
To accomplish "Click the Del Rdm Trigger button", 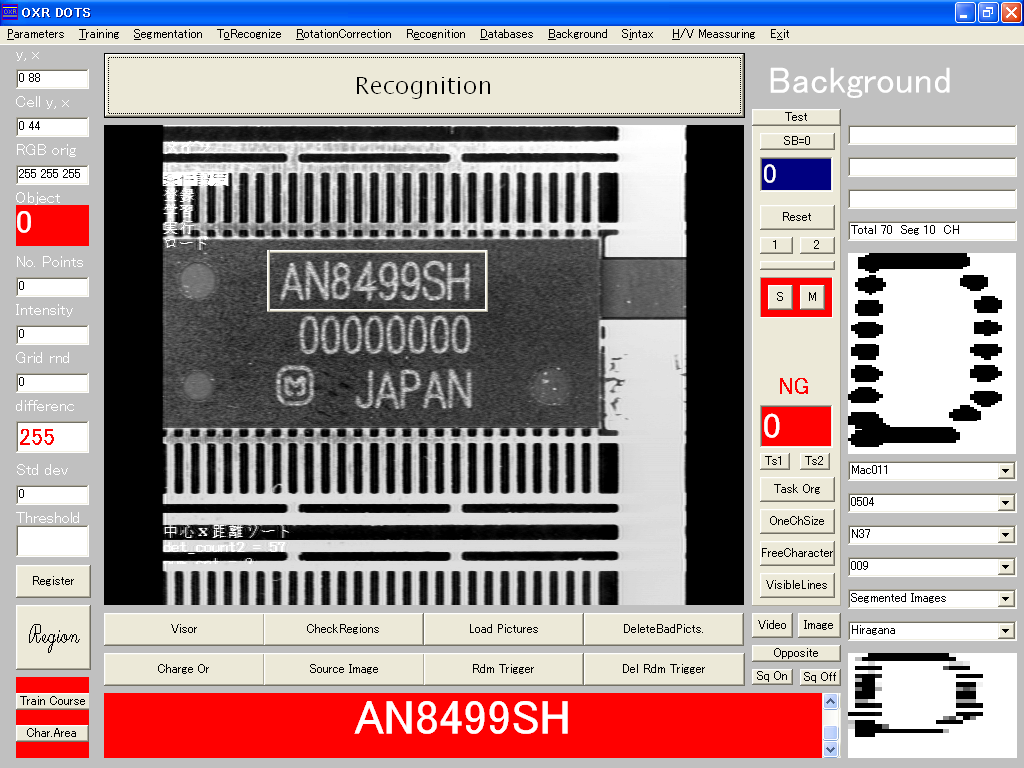I will [664, 669].
